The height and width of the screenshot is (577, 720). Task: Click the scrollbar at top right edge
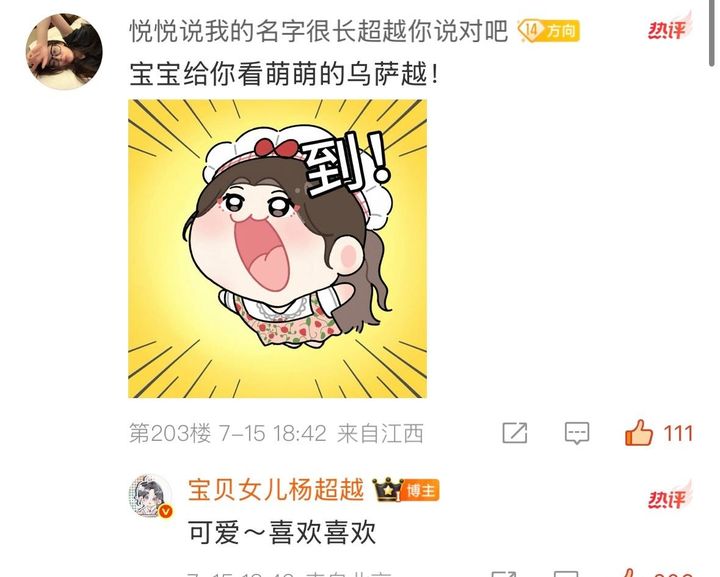coord(711,34)
